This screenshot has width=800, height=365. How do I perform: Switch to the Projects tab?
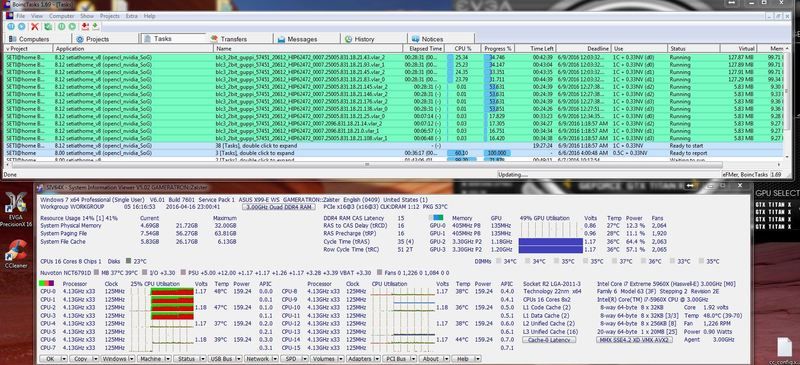(105, 39)
